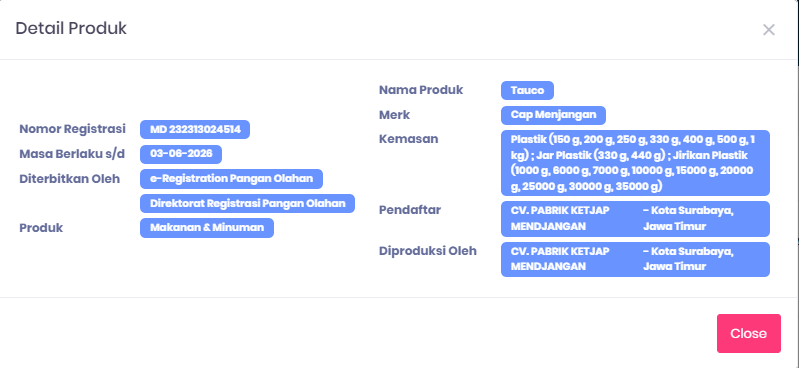Click the Masa Berlaku s/d label
The image size is (799, 368).
[72, 154]
